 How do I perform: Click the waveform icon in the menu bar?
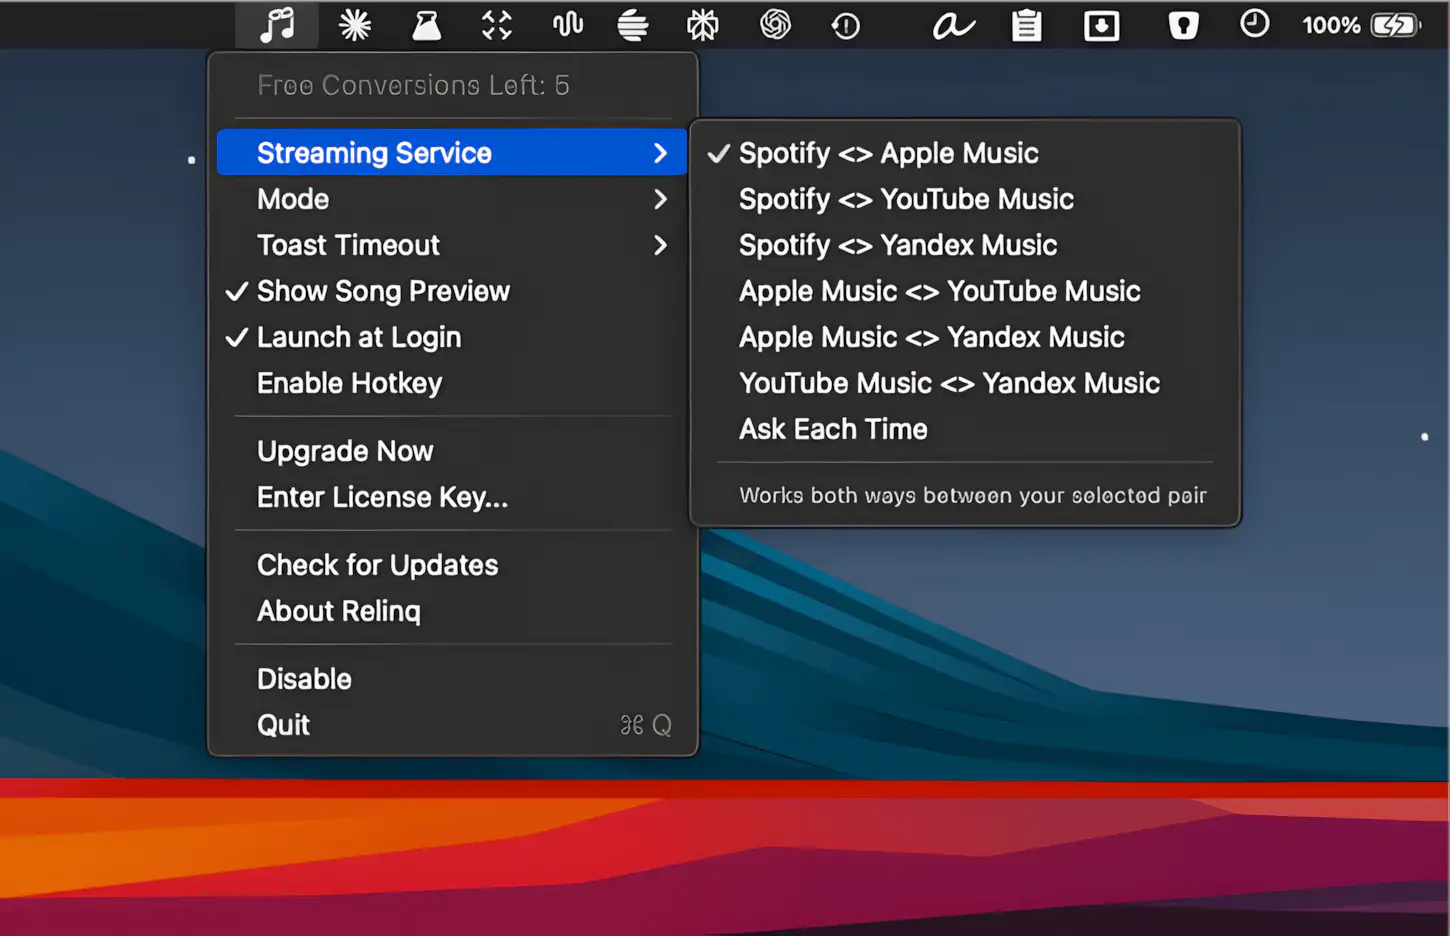(568, 25)
